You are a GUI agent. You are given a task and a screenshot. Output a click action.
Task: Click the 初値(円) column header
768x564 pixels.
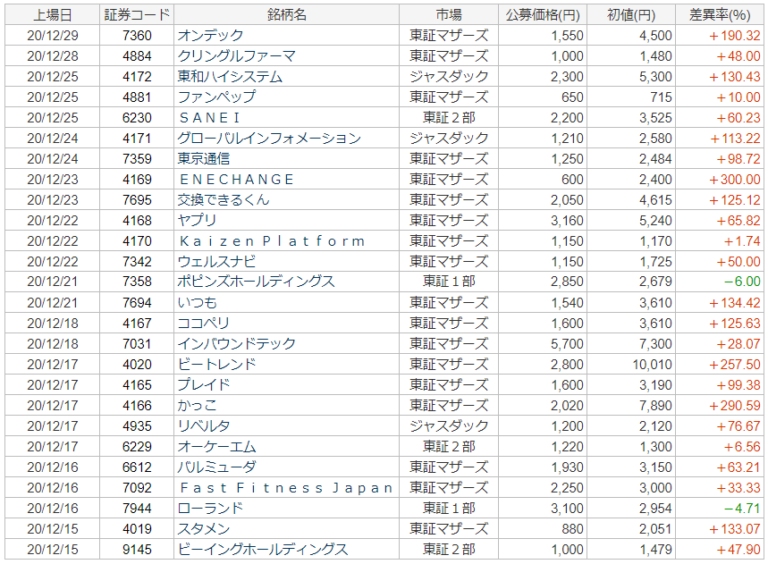[632, 15]
